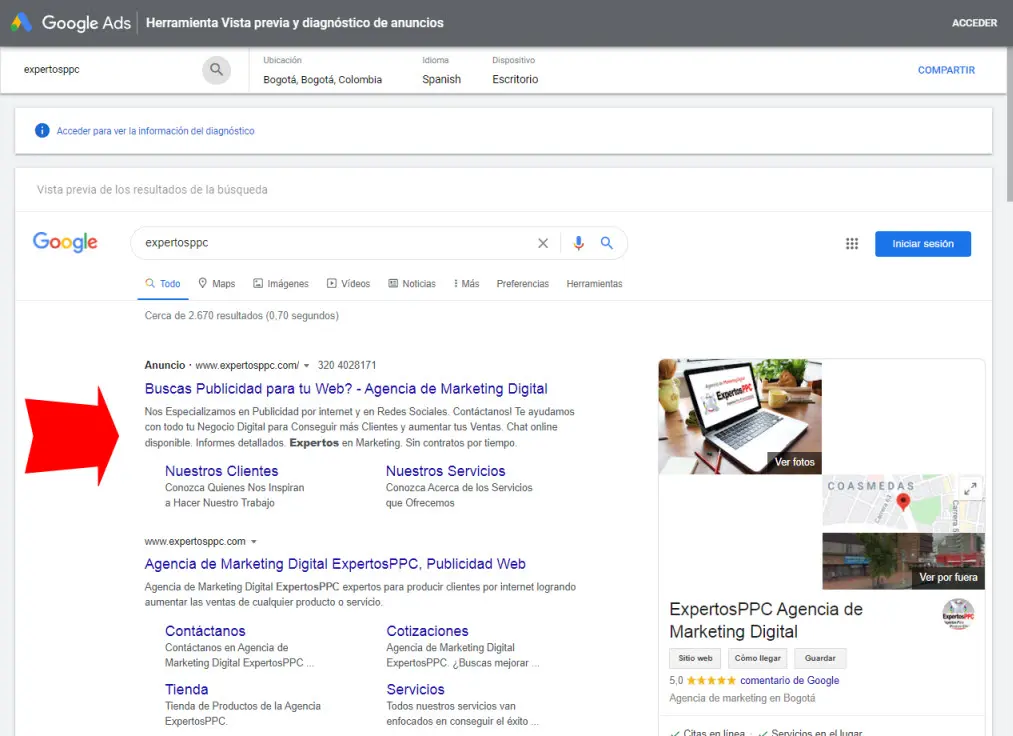Image resolution: width=1013 pixels, height=736 pixels.
Task: Click ACCEDER in the top bar
Action: click(x=974, y=23)
